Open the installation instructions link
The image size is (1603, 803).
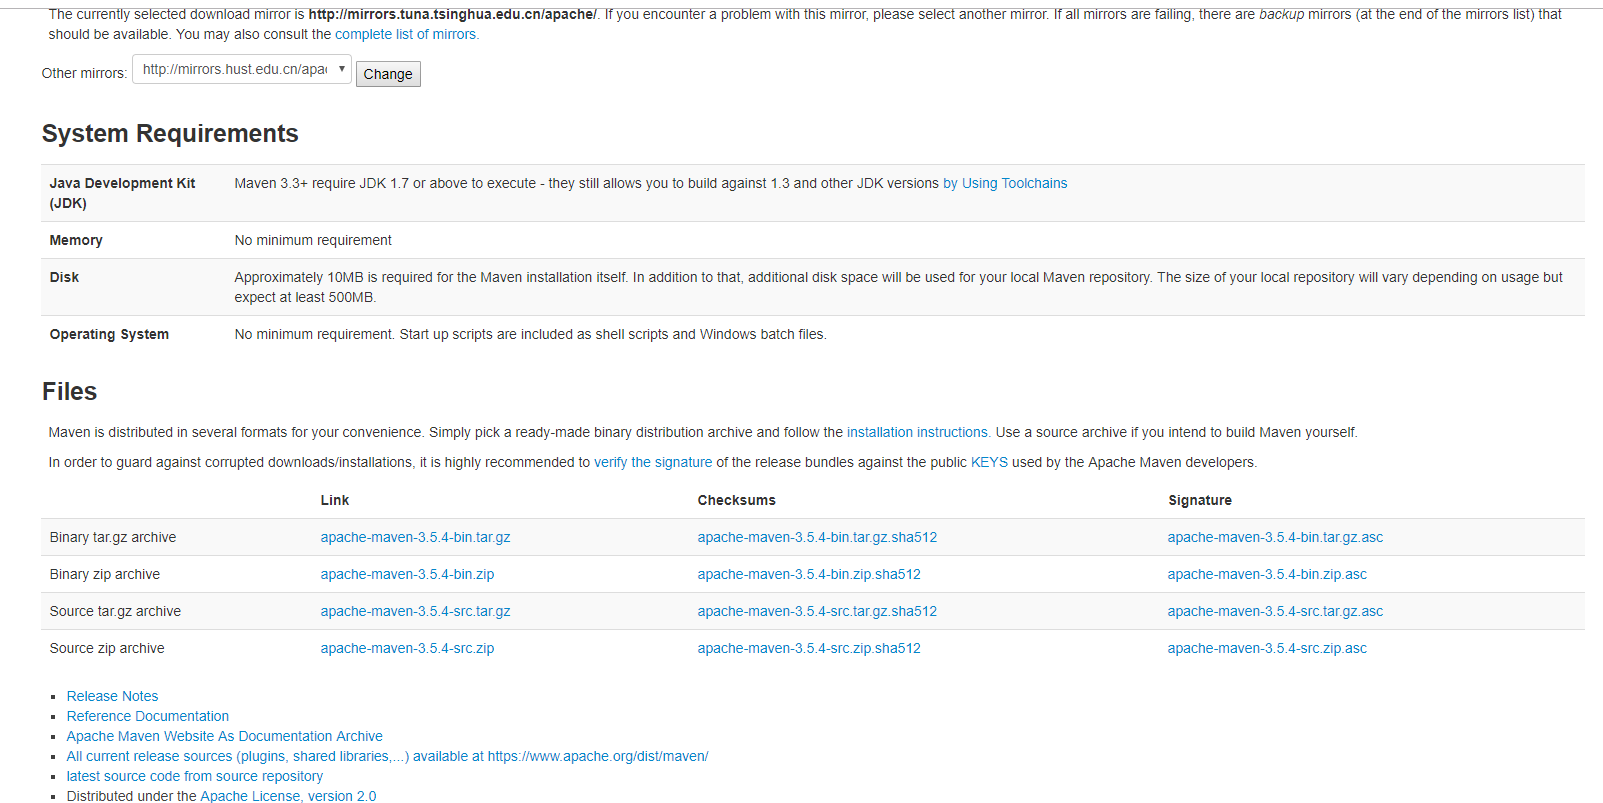point(919,432)
